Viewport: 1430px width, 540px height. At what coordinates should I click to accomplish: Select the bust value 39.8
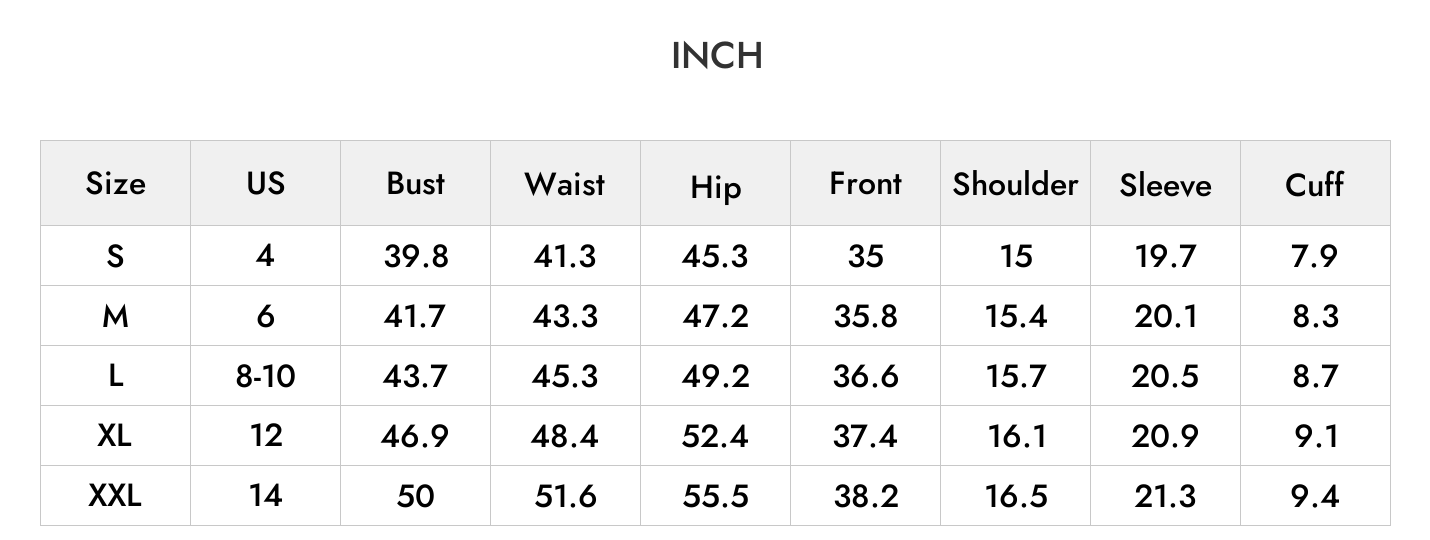coord(415,256)
